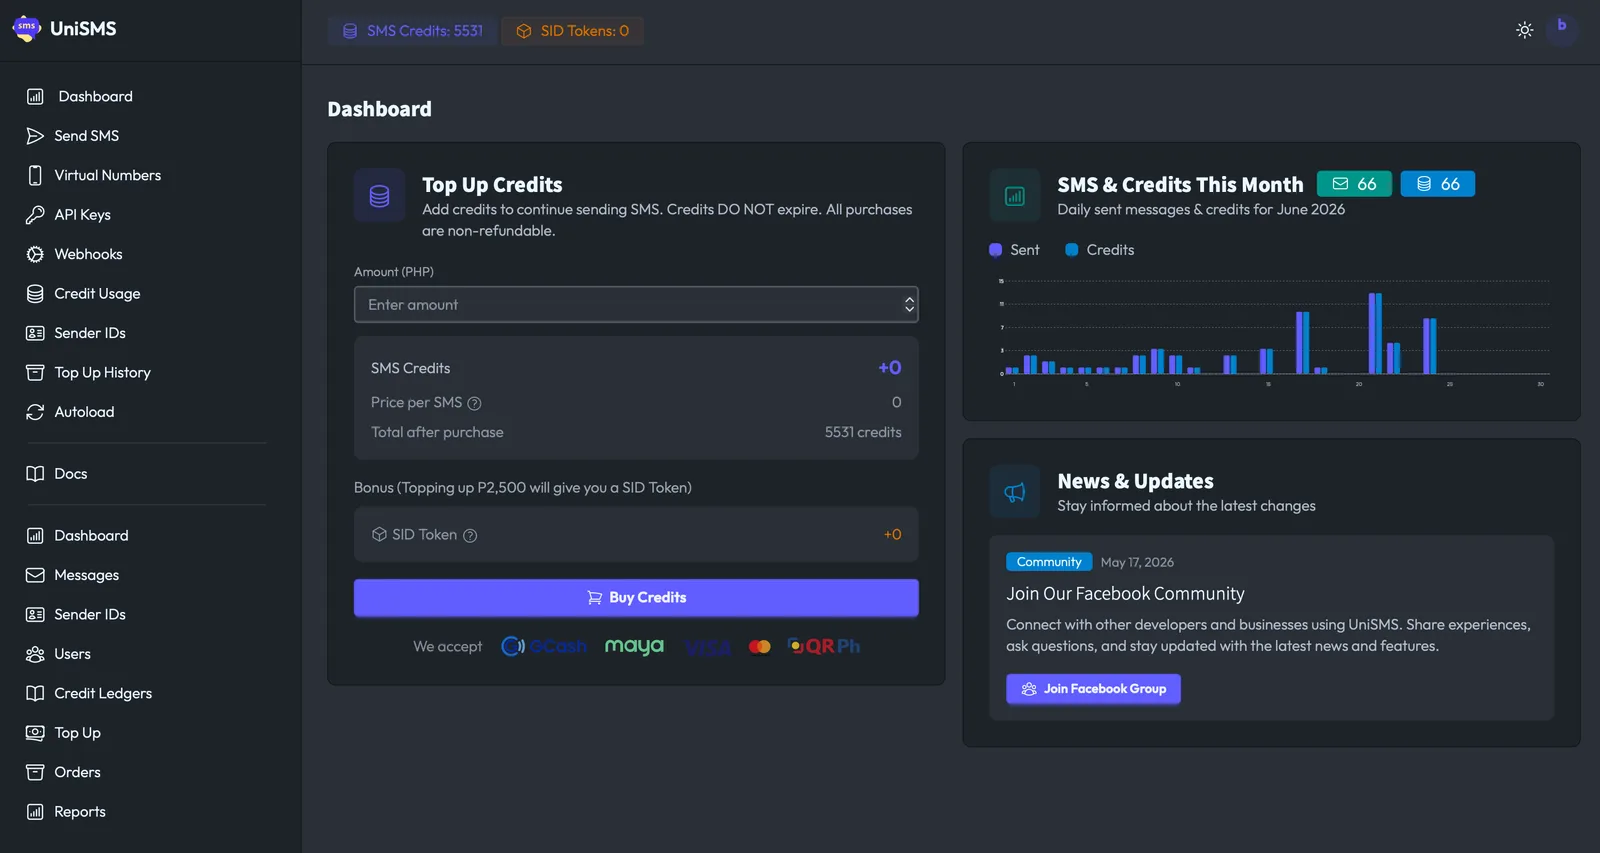
Task: Click the megaphone icon beside News & Updates
Action: [x=1015, y=492]
